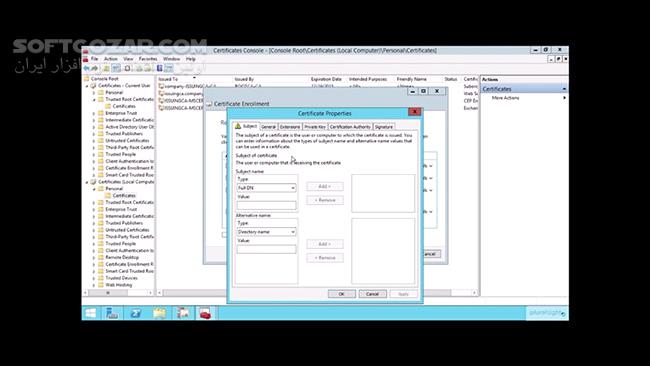Open the View menu
Image resolution: width=650 pixels, height=366 pixels.
[129, 59]
